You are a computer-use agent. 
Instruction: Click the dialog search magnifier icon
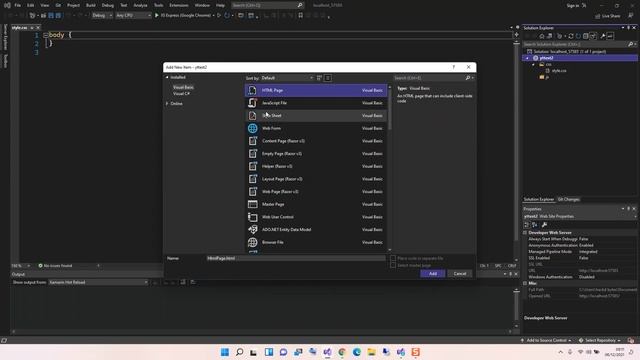[x=468, y=78]
